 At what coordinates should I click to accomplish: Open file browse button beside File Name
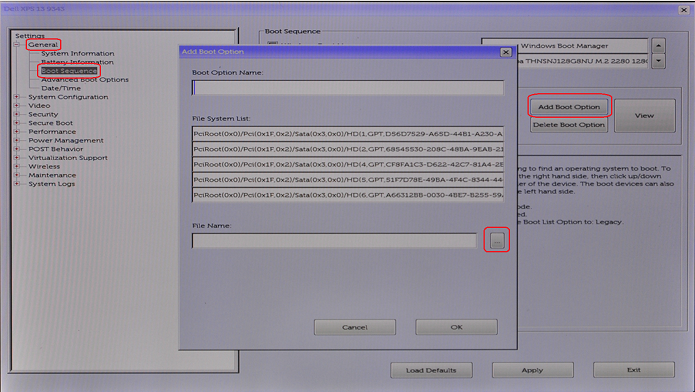pos(497,240)
